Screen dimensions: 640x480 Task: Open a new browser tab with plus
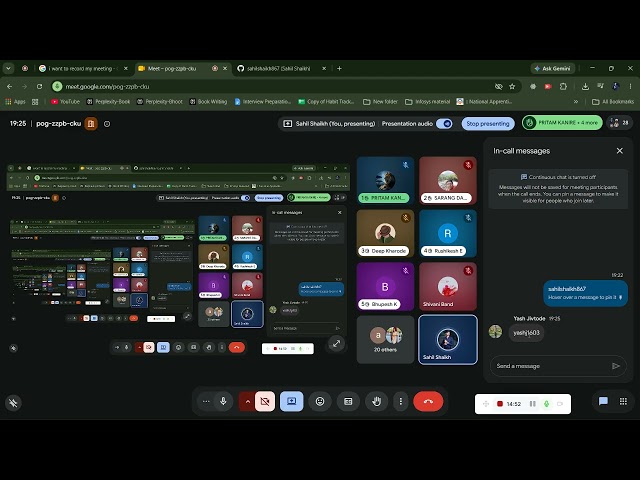[339, 69]
